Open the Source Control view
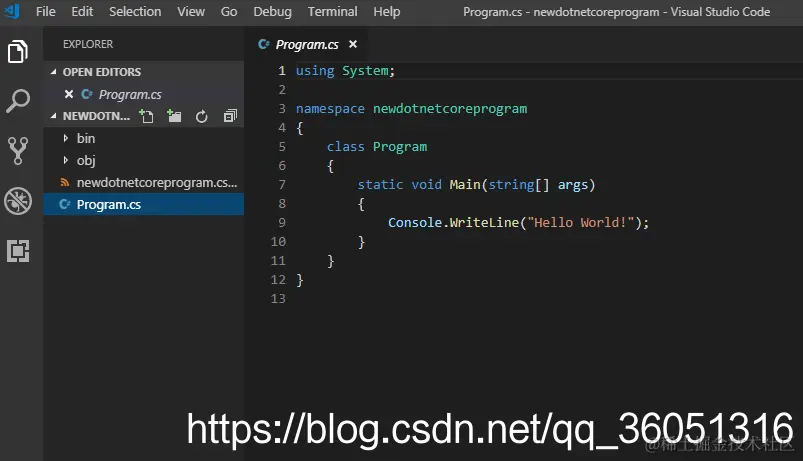This screenshot has height=461, width=803. [18, 151]
